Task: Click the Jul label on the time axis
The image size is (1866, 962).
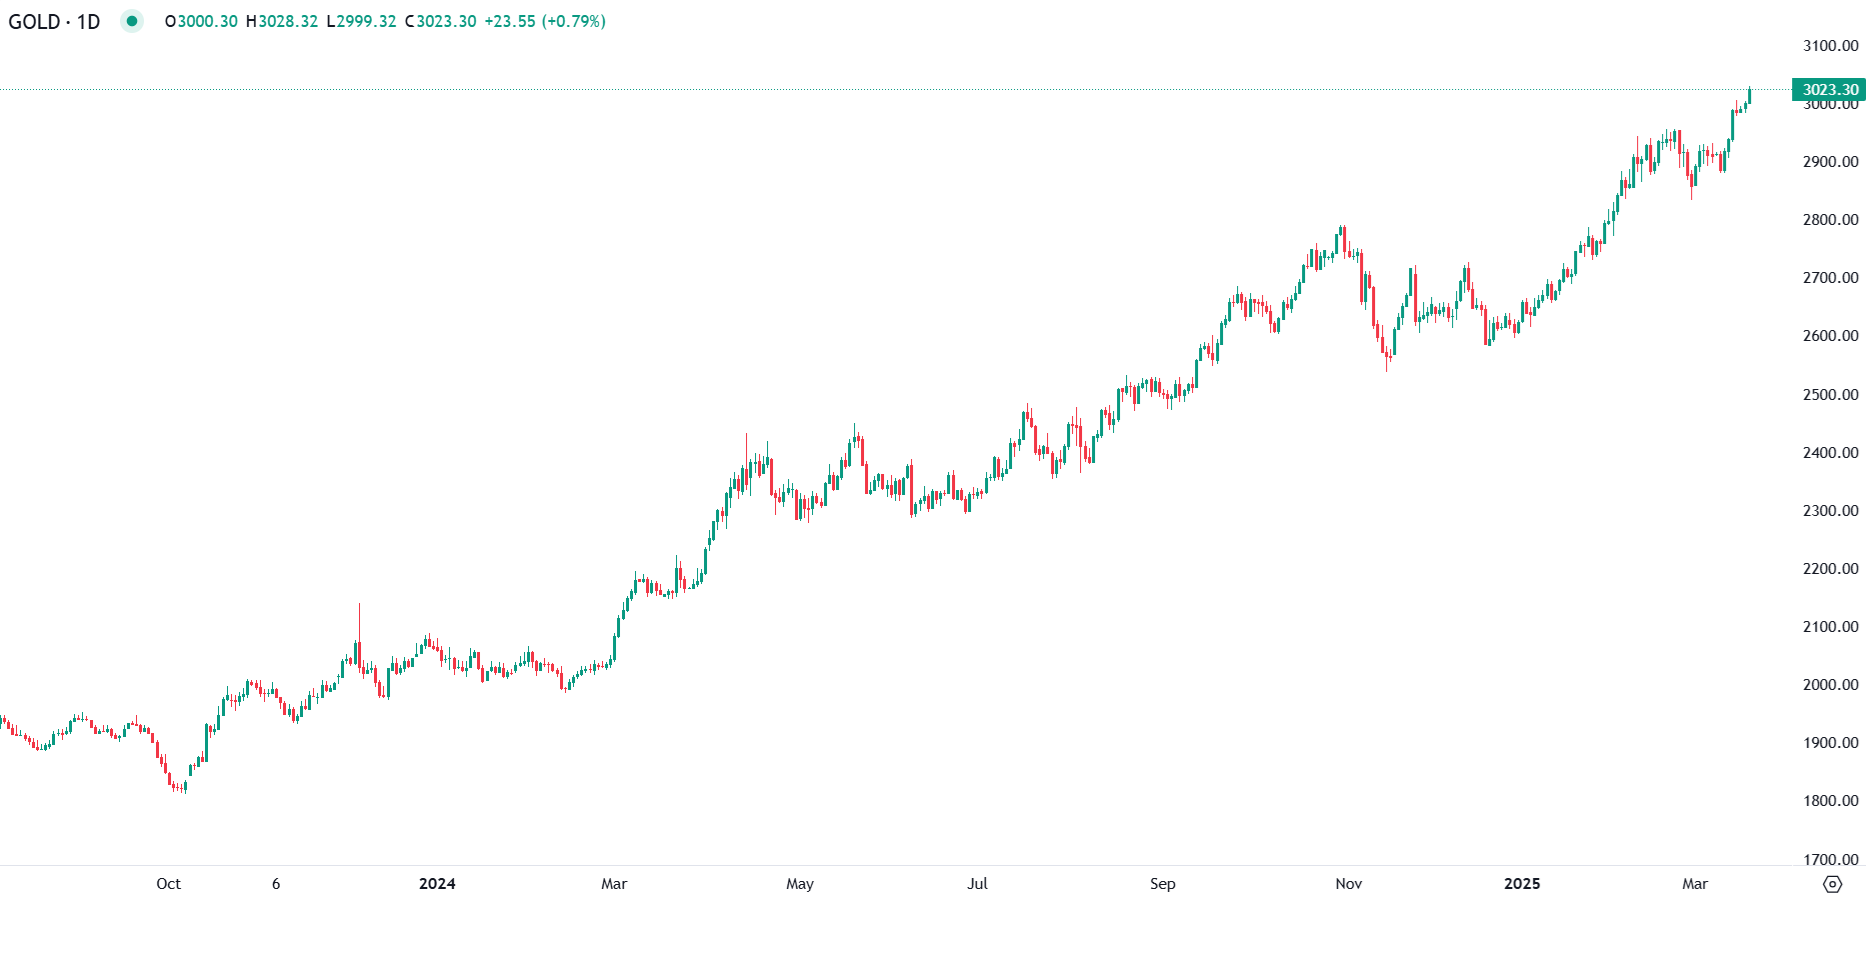Action: click(x=977, y=884)
